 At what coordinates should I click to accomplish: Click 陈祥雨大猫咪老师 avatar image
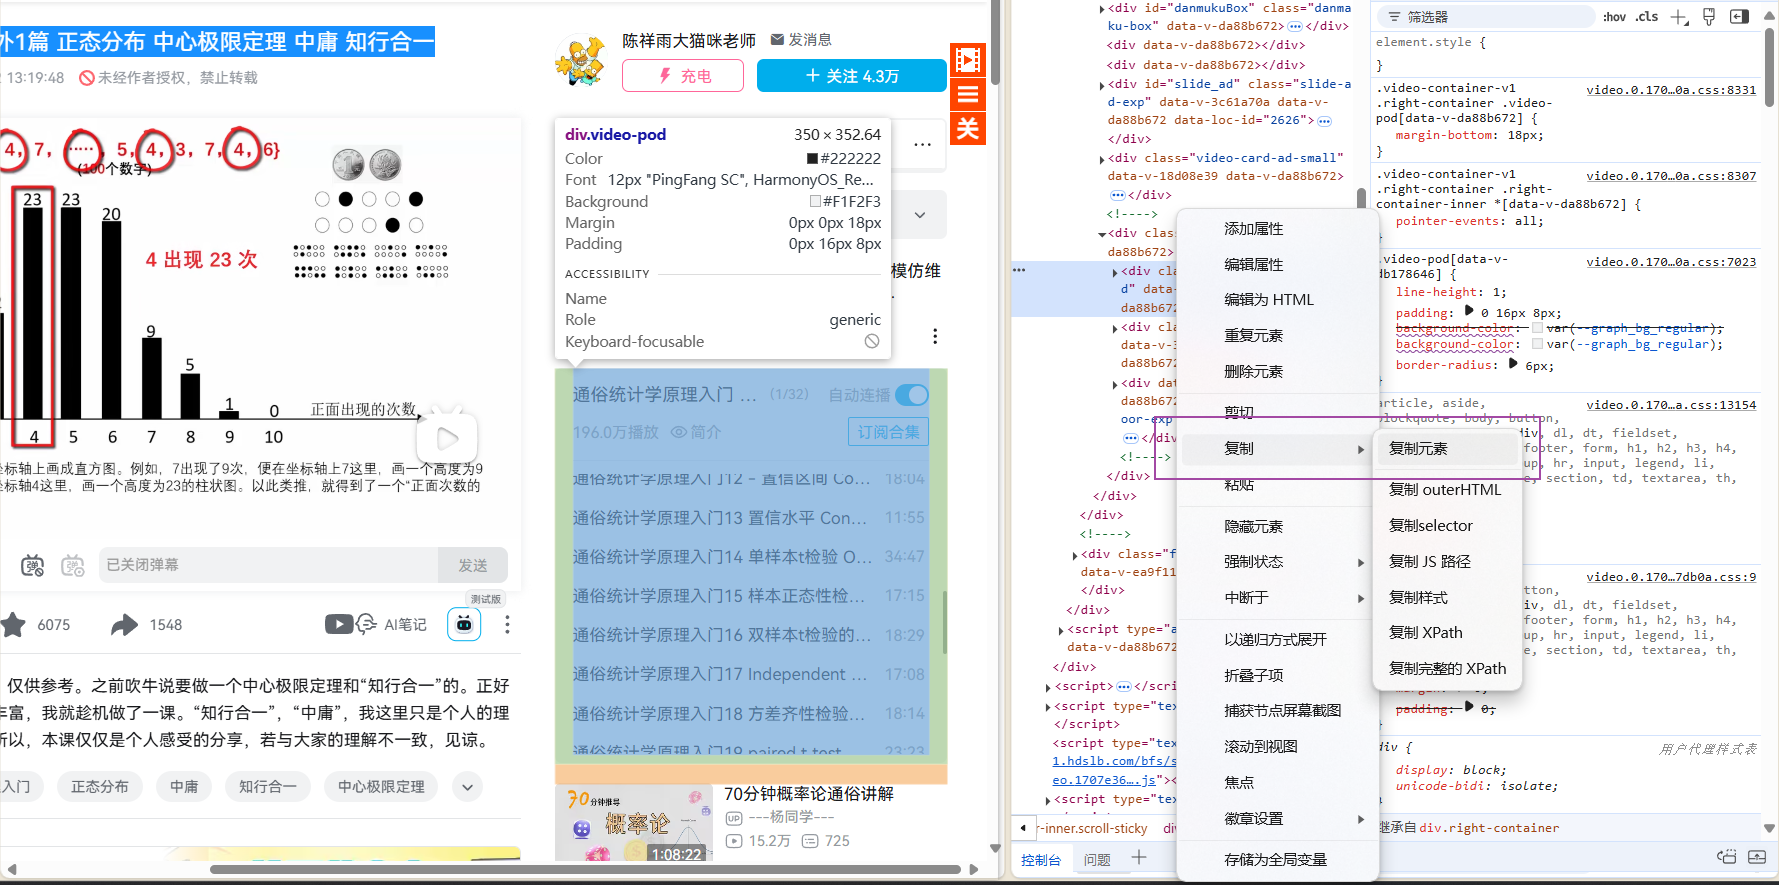coord(581,61)
